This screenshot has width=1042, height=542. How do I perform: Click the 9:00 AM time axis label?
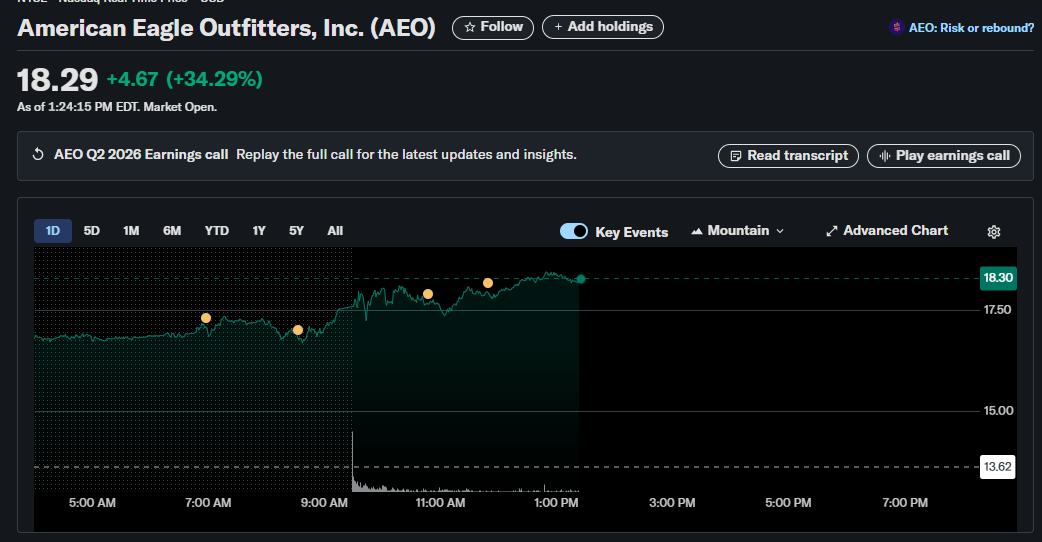[324, 503]
